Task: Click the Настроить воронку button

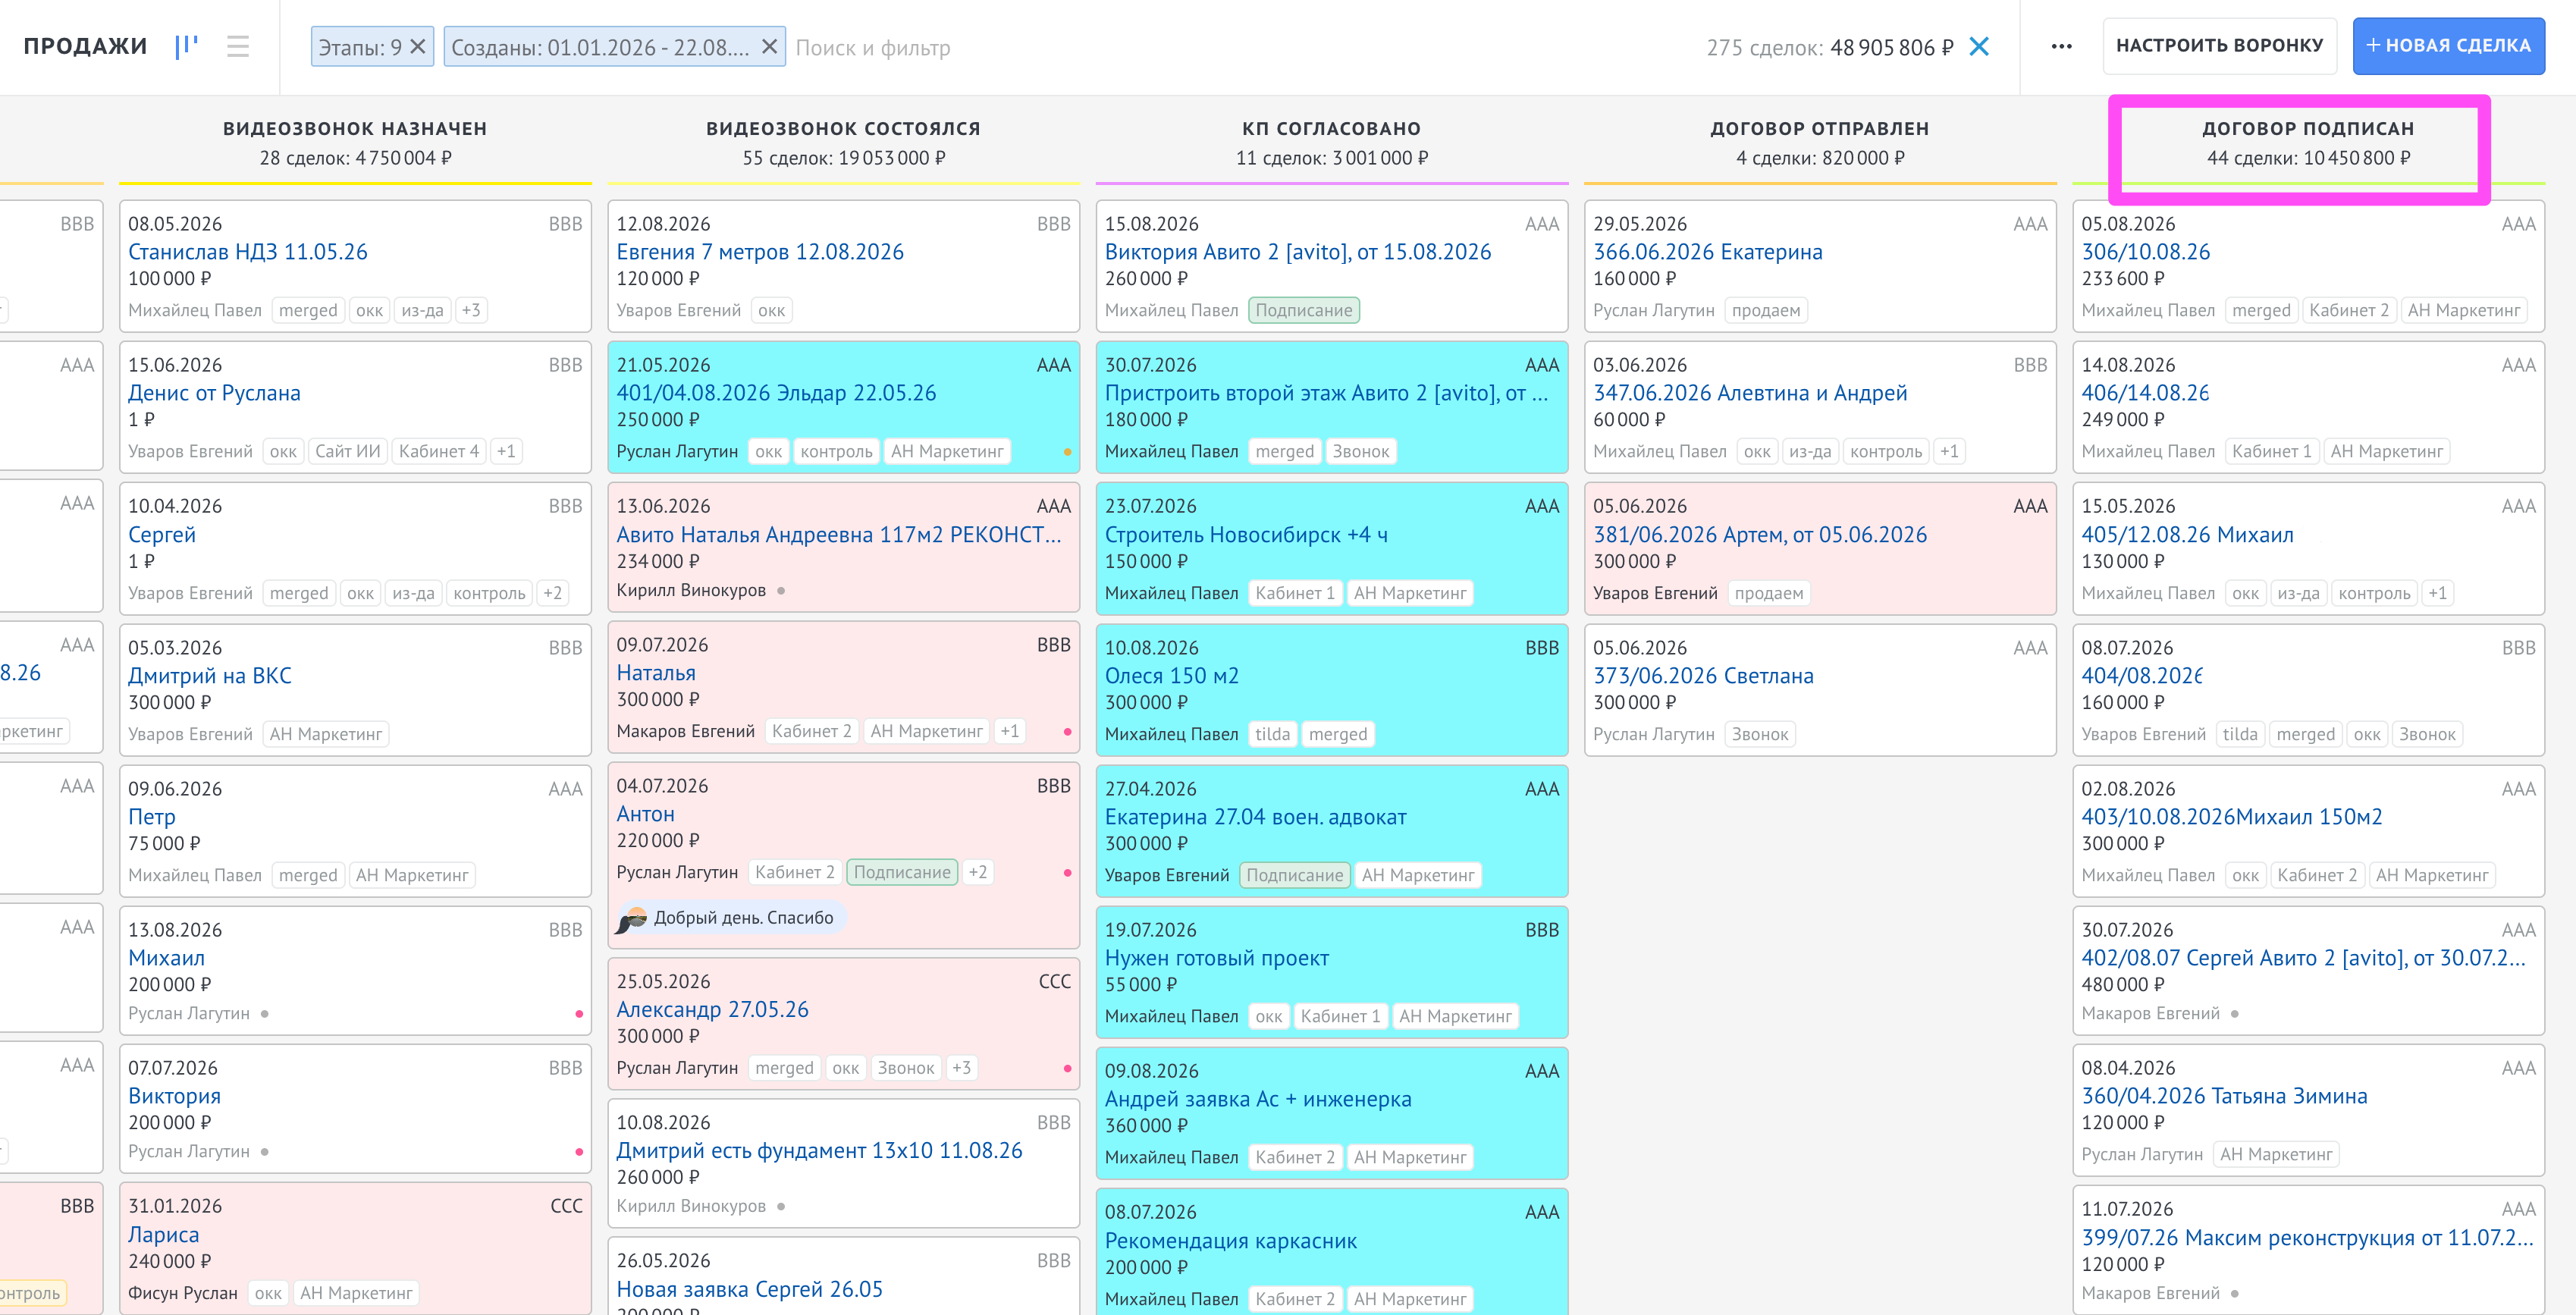Action: click(2219, 46)
